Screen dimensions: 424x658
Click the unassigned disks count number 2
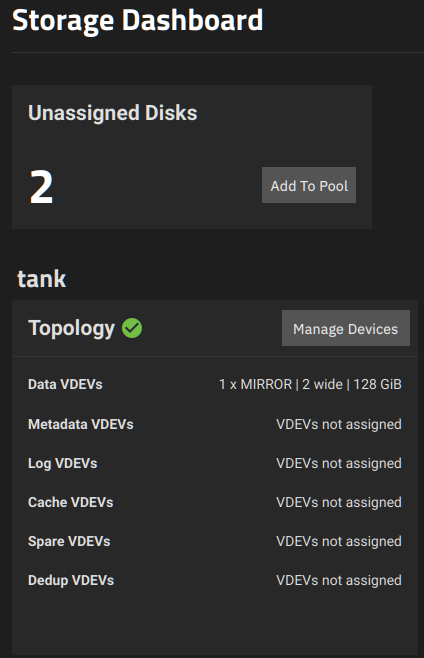tap(41, 187)
